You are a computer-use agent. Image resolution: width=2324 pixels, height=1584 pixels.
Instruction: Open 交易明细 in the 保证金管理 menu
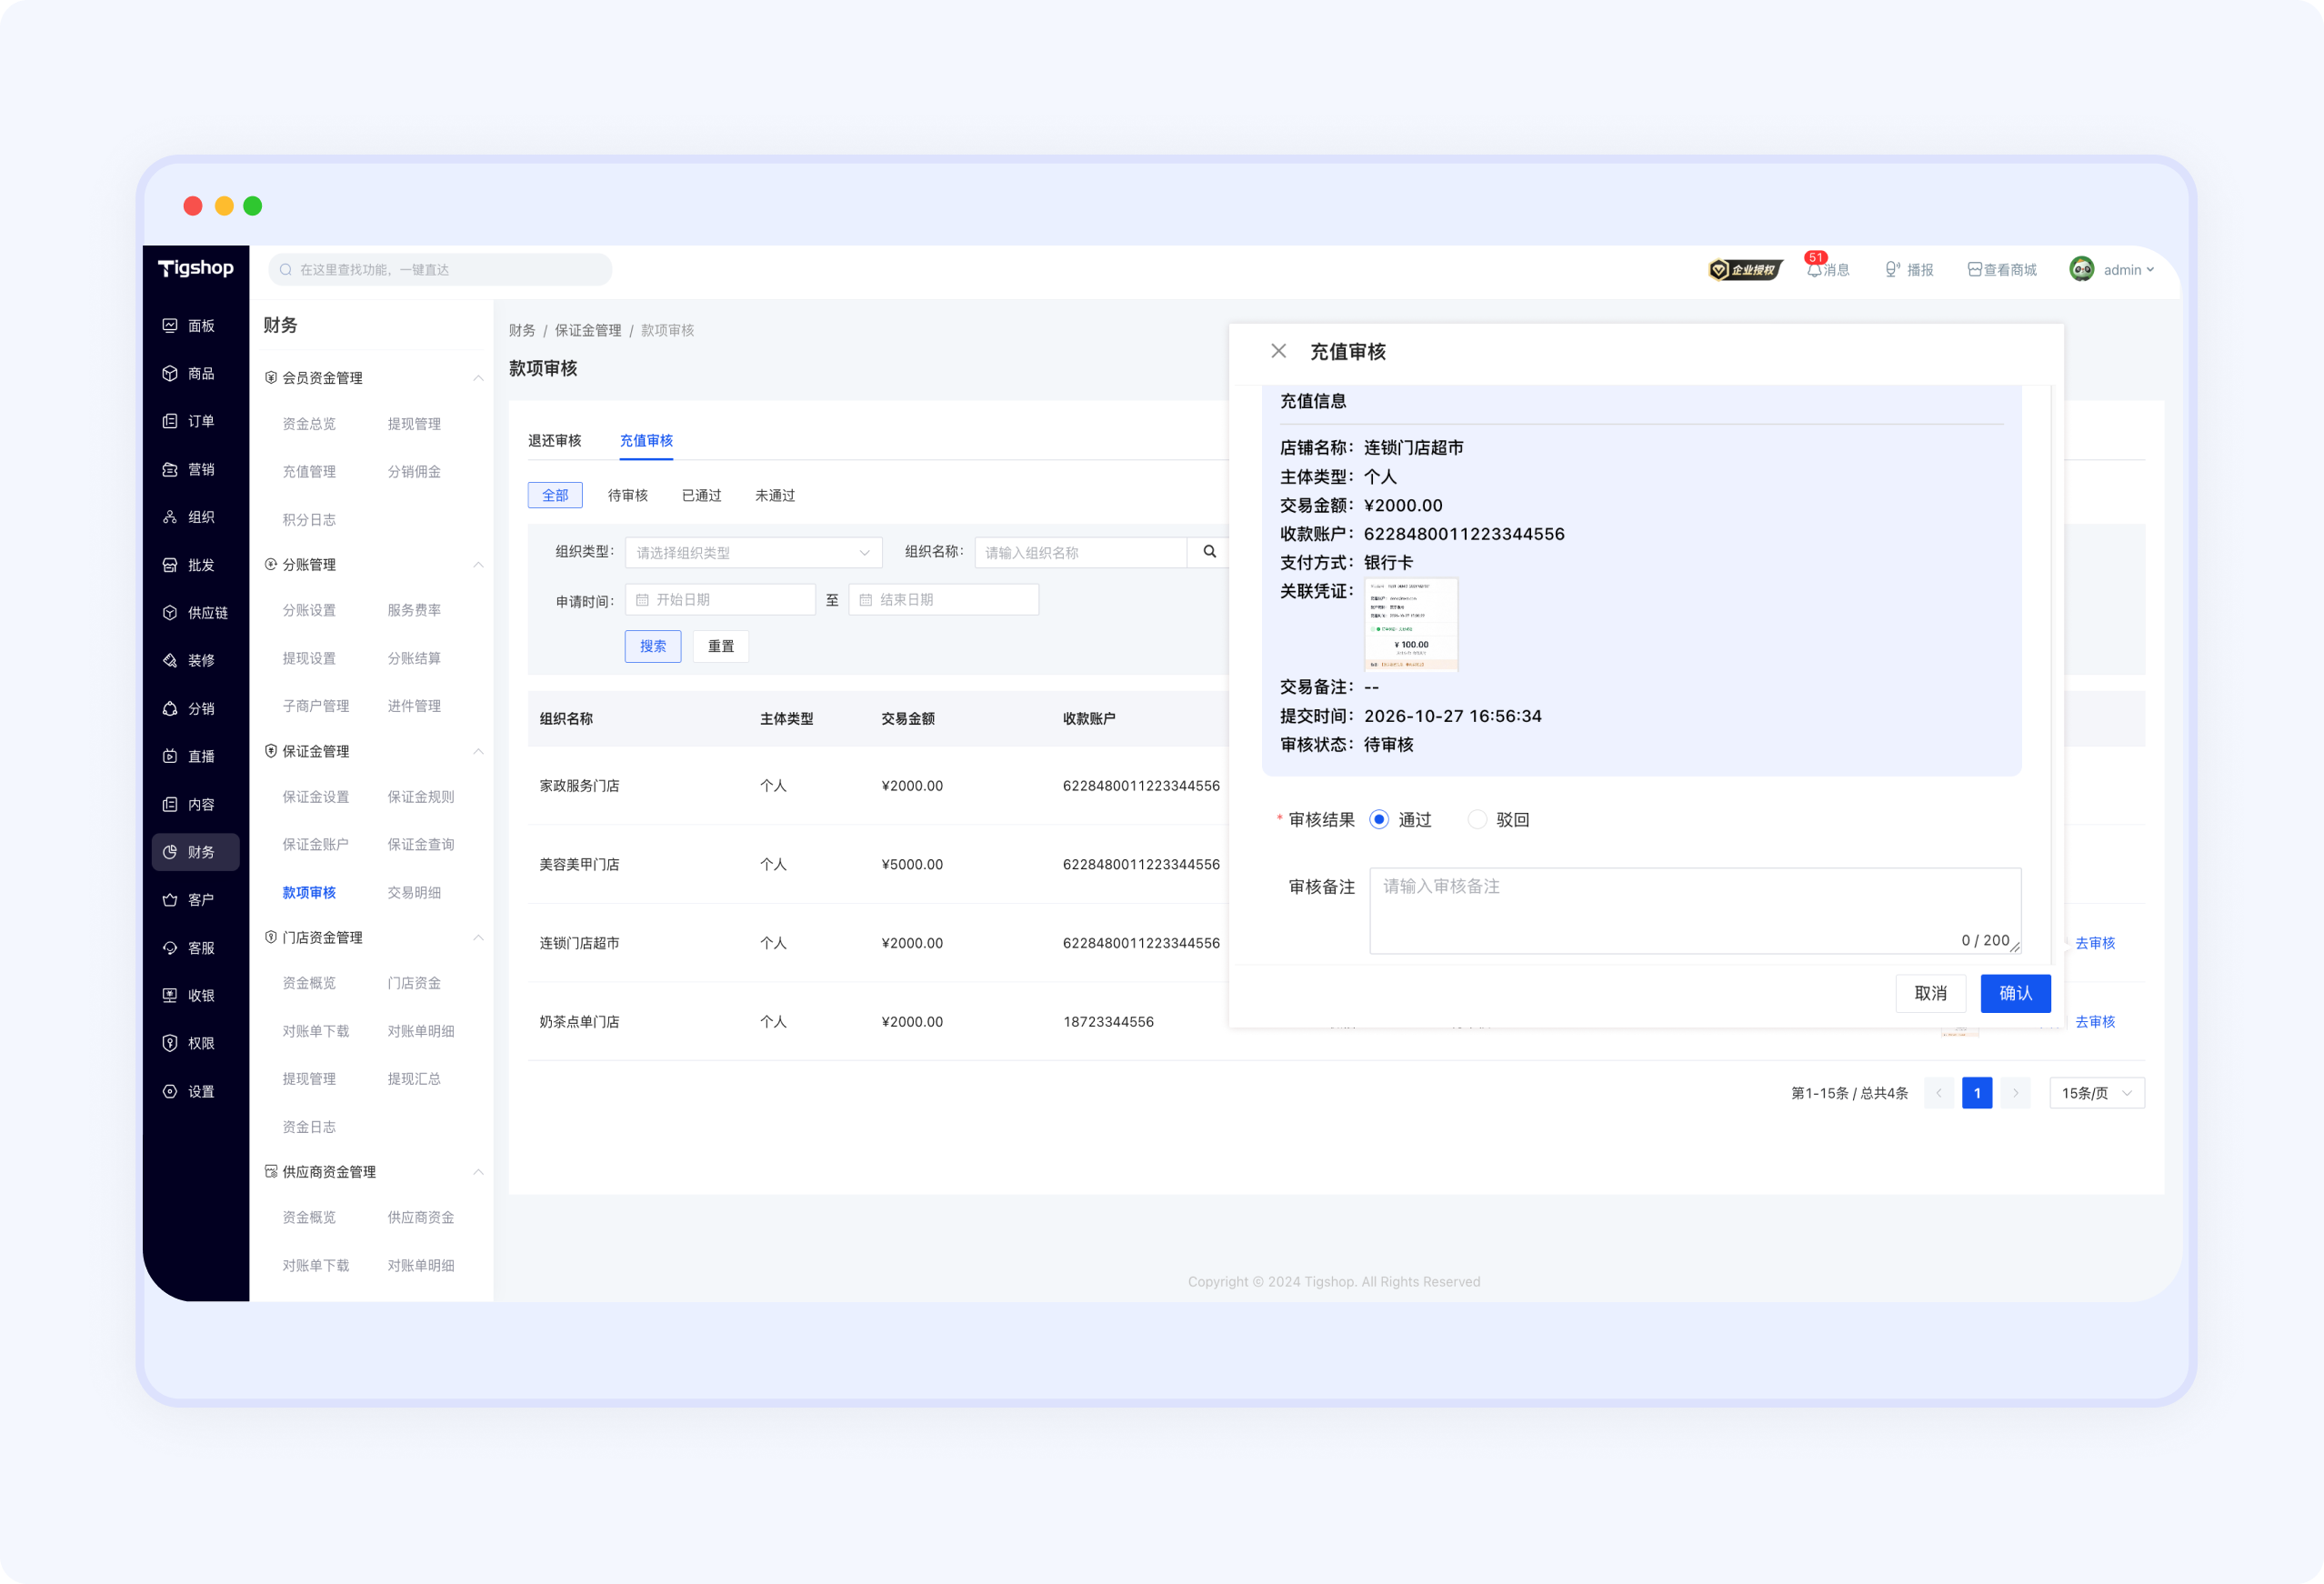[414, 892]
